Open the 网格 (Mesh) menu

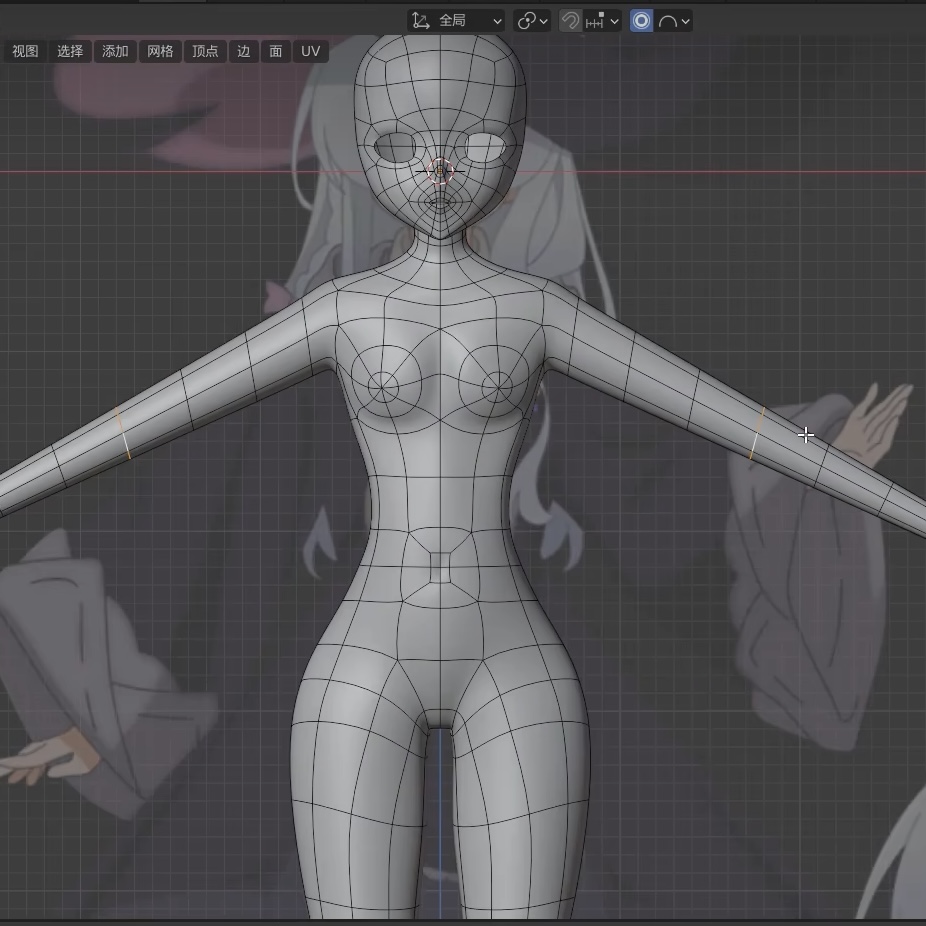click(160, 51)
